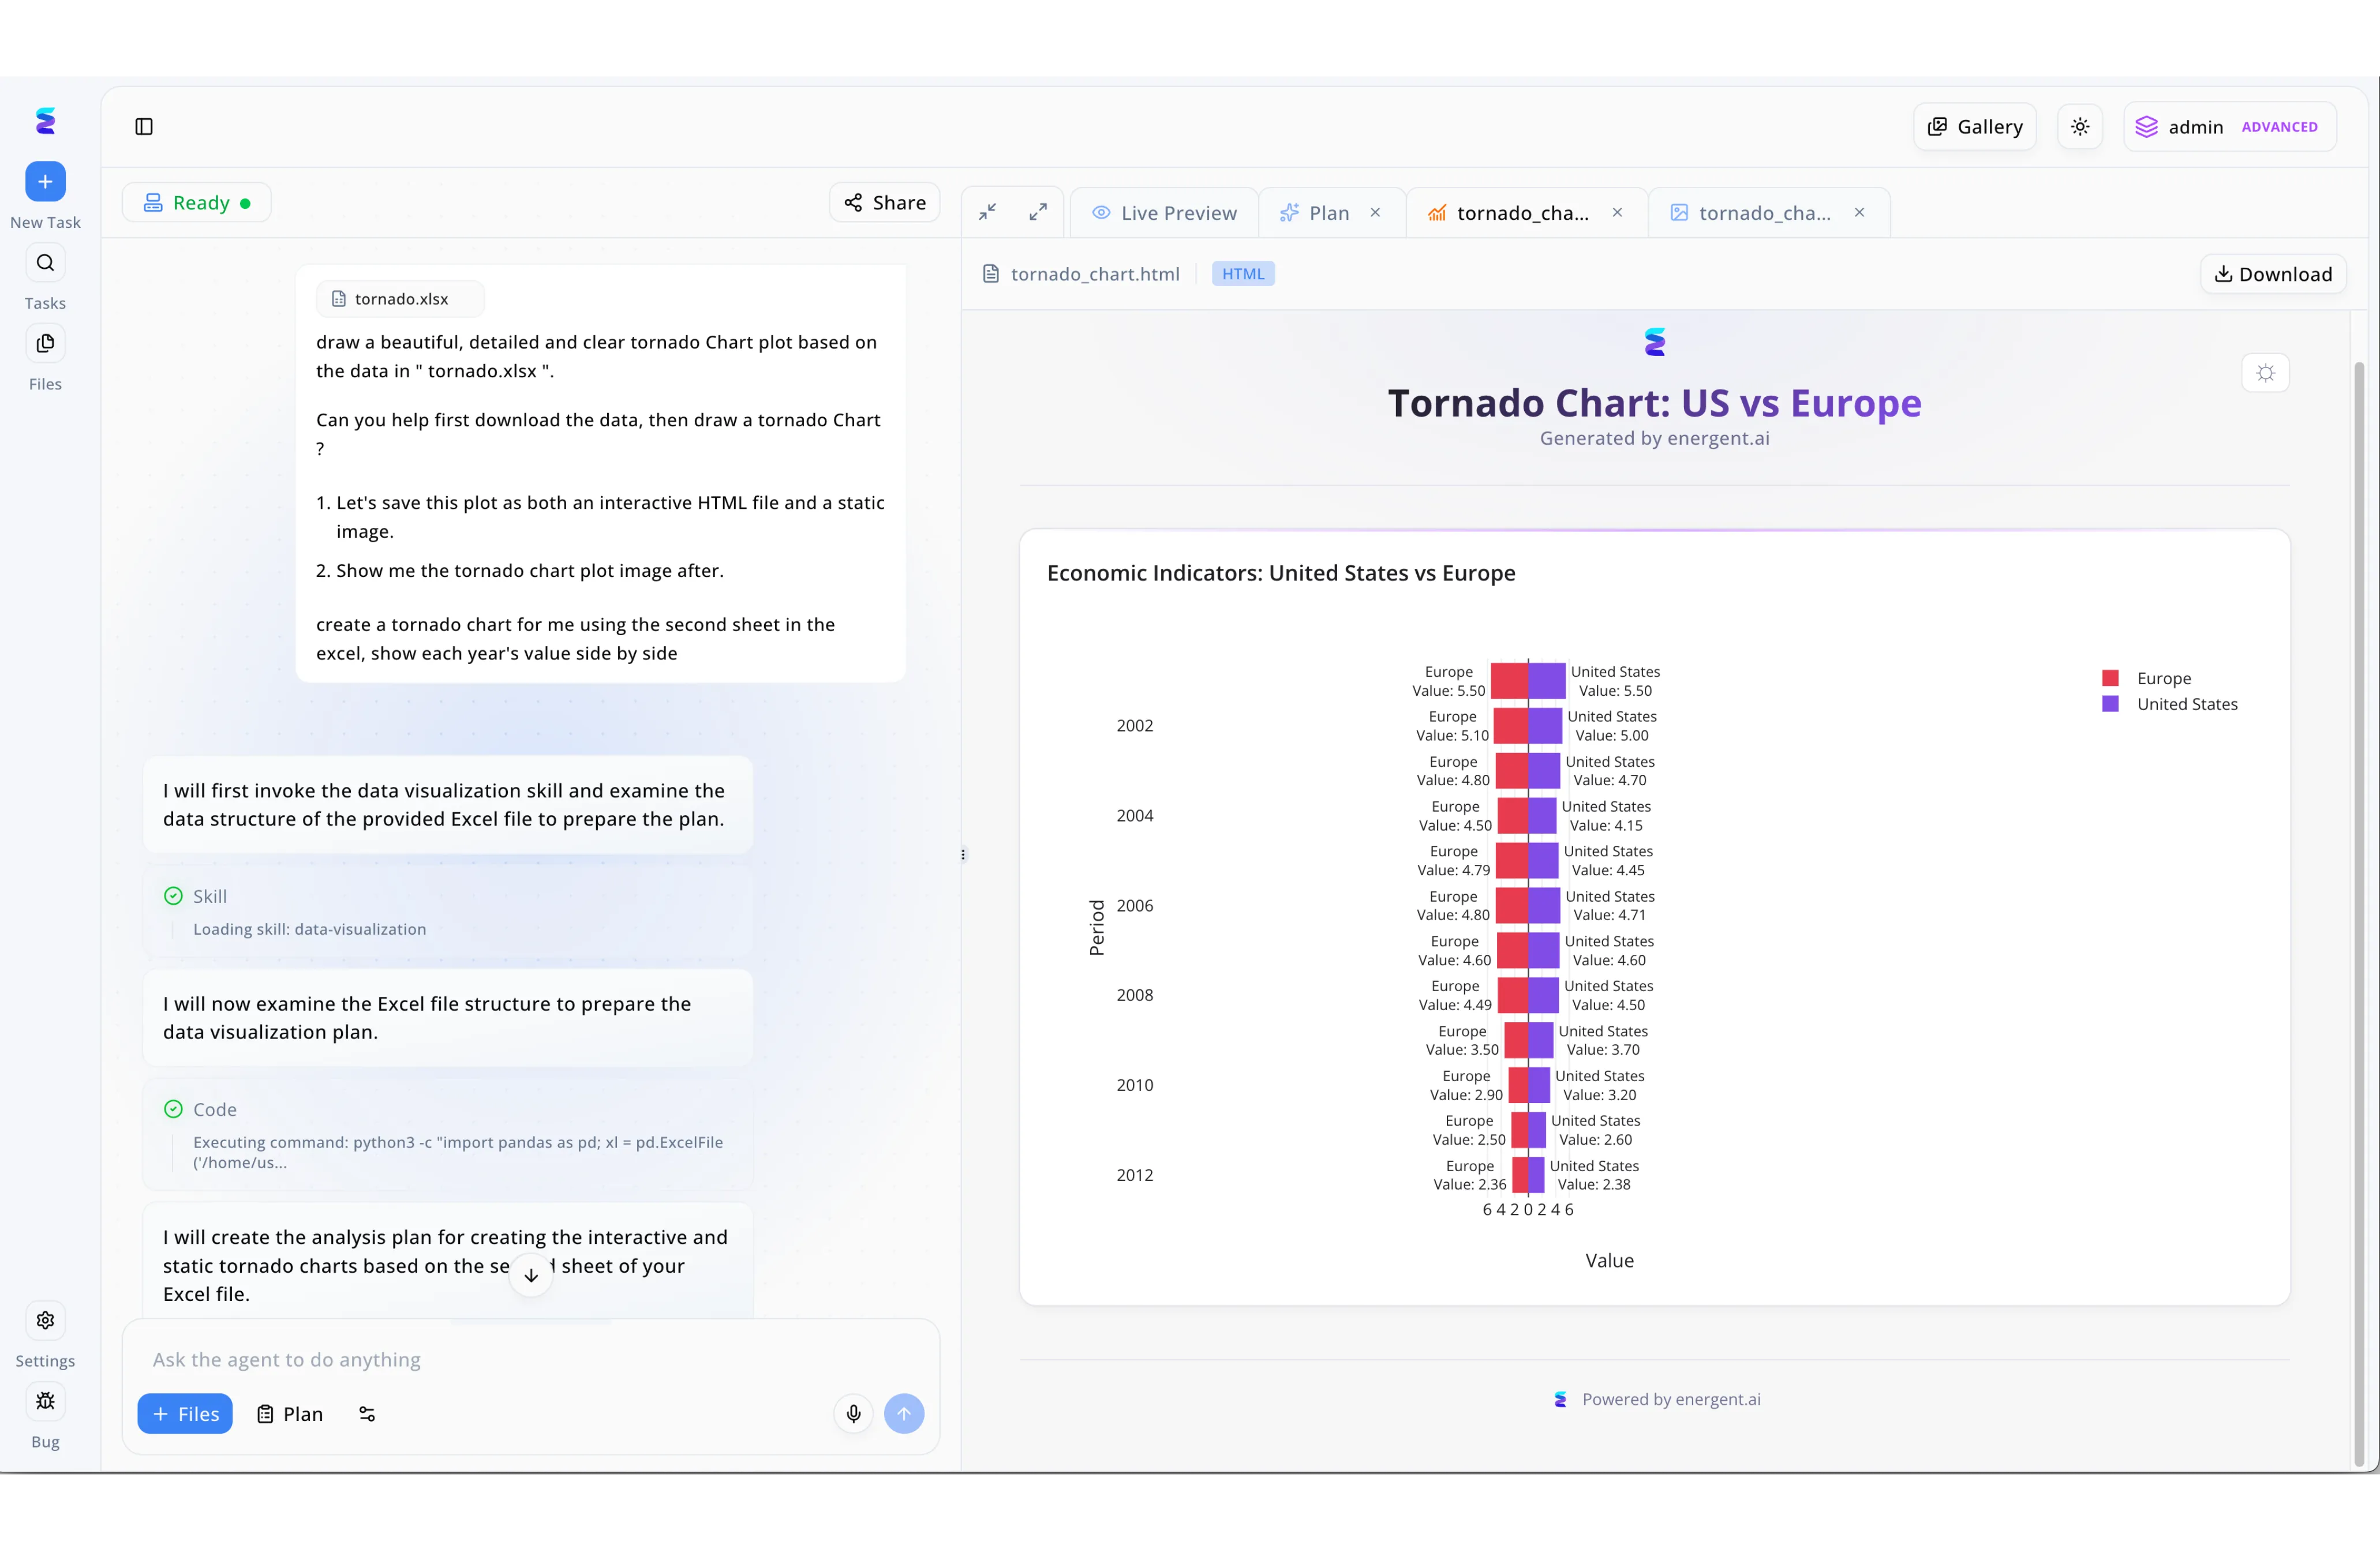2380x1545 pixels.
Task: Create a New Task from the sidebar
Action: pos(45,182)
